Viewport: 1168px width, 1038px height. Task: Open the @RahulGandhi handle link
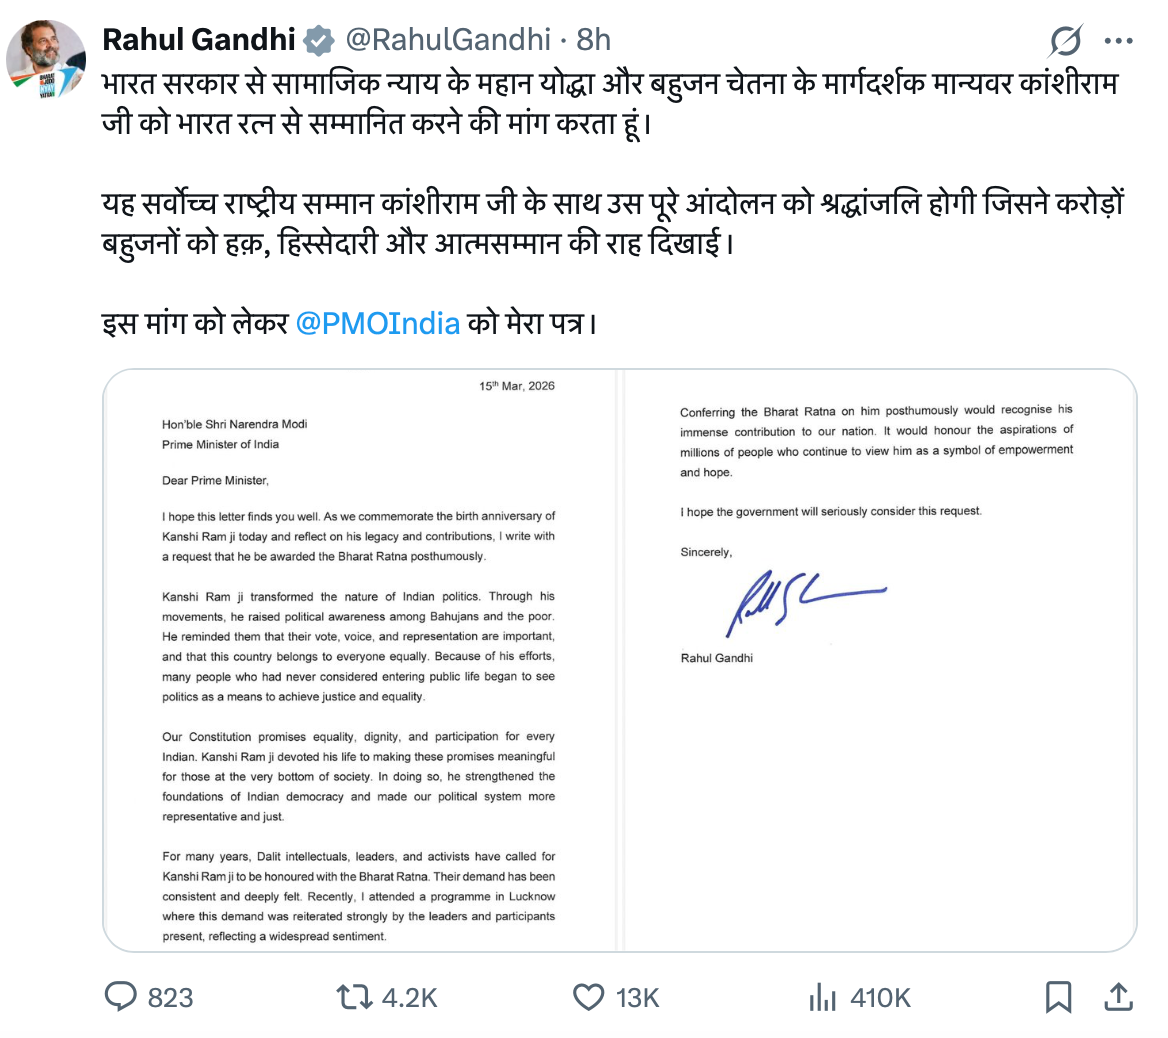click(x=448, y=40)
